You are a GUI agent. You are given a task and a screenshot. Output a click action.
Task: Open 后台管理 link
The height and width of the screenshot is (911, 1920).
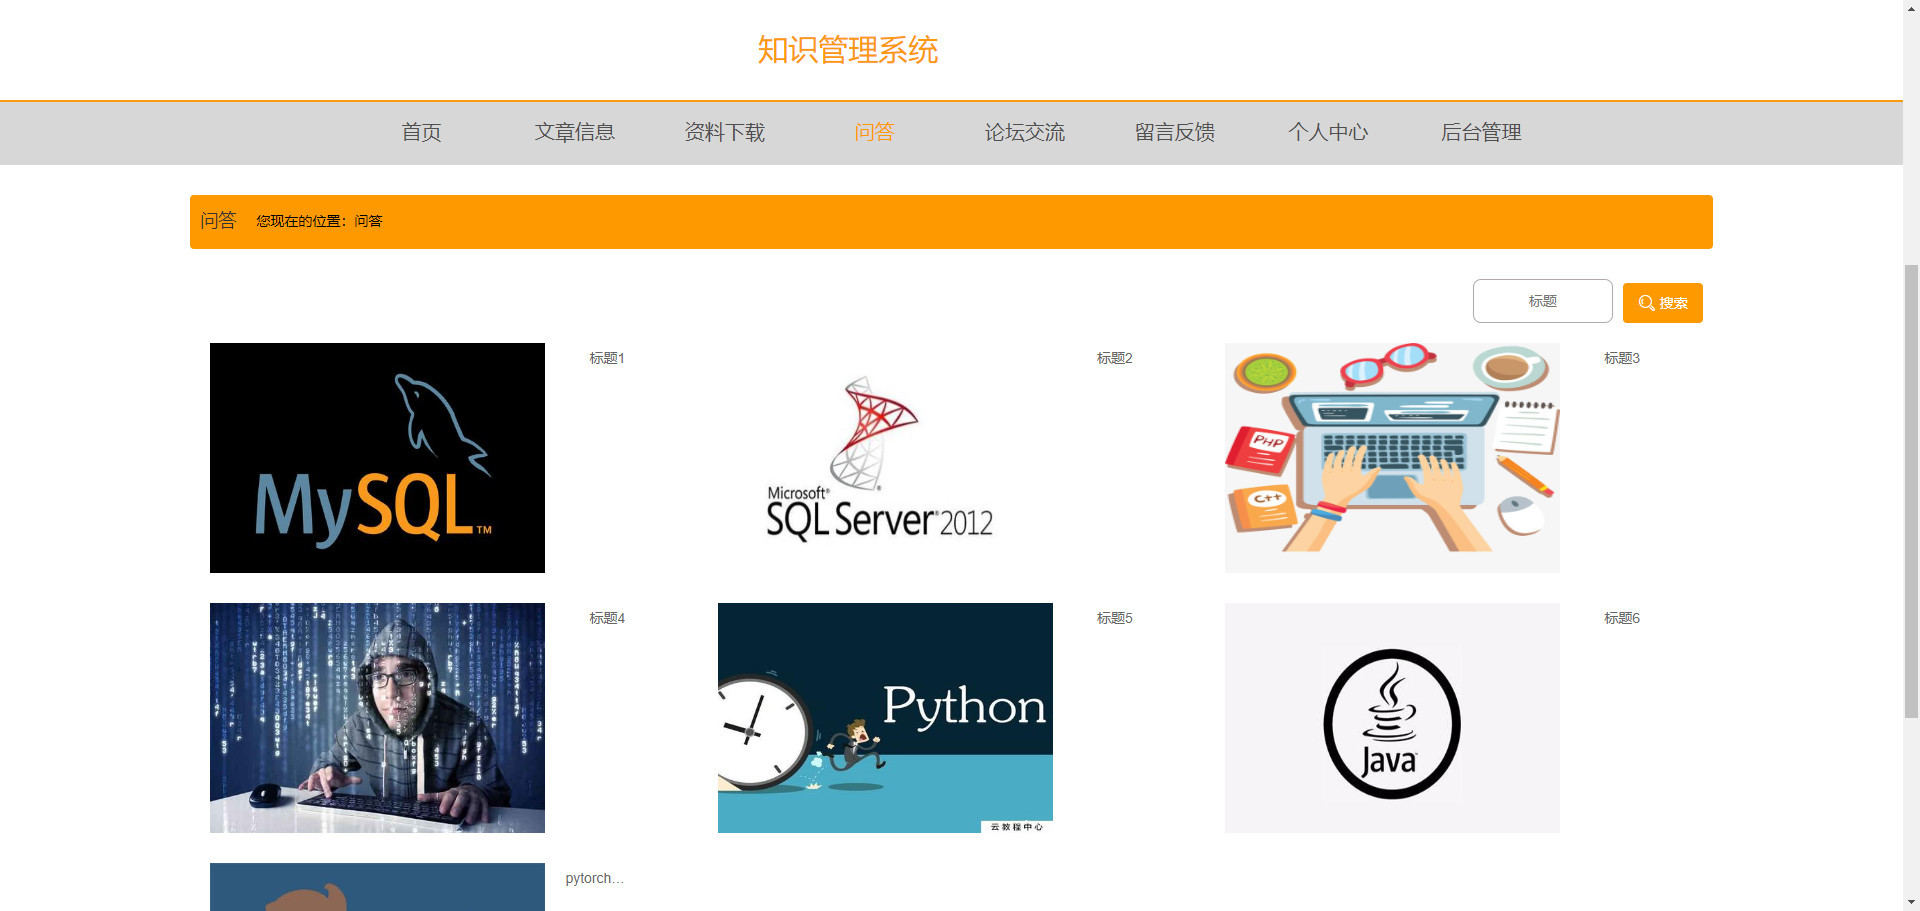[1481, 132]
